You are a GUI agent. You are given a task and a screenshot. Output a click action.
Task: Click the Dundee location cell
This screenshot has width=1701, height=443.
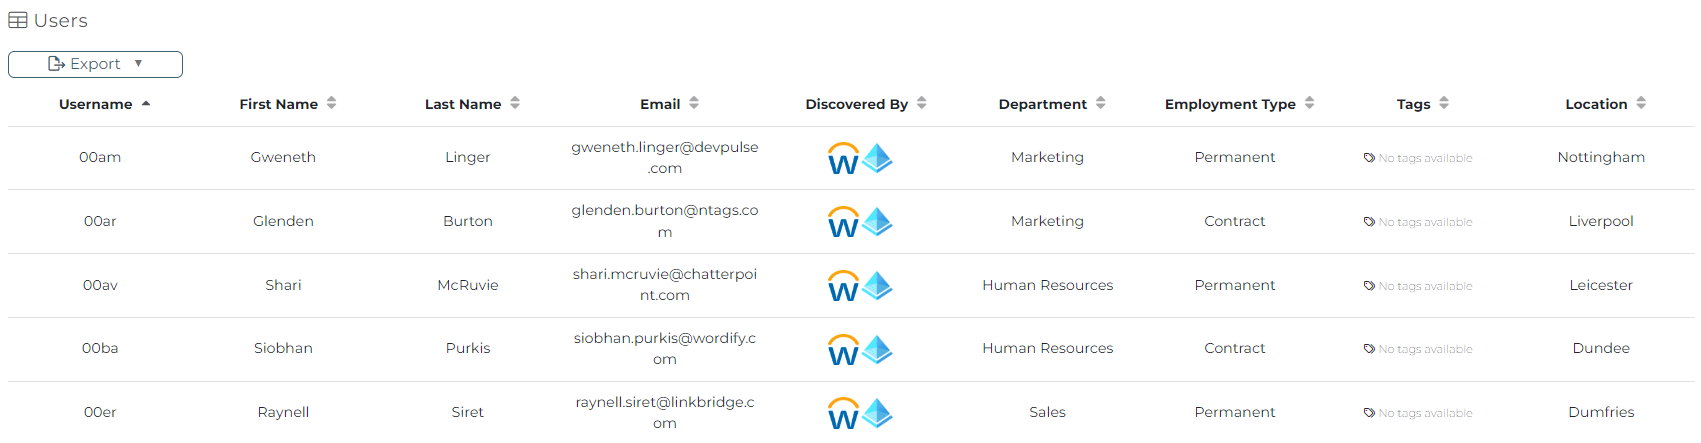click(x=1601, y=348)
